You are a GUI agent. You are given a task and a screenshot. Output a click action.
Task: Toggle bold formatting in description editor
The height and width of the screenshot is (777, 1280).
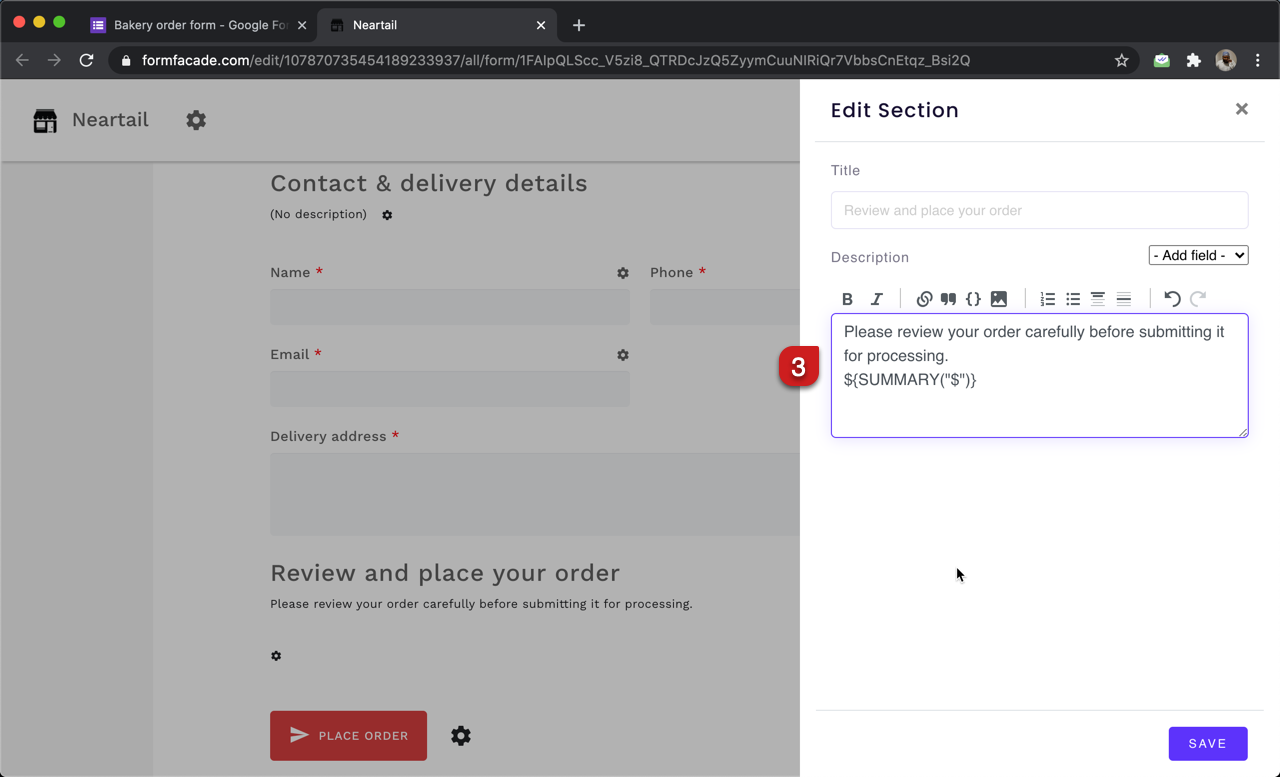(847, 299)
